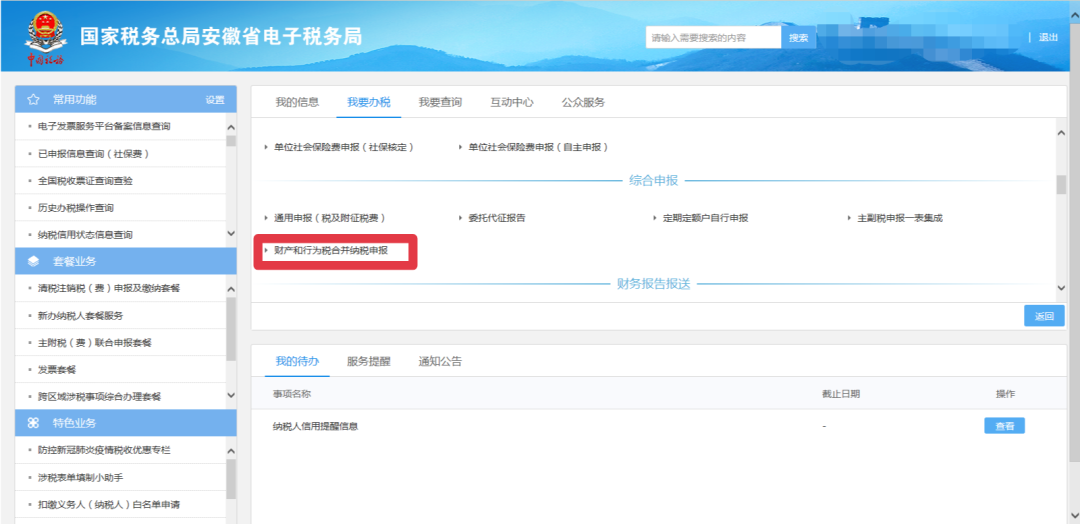Open 通用申报（税及附征税费）
Screen dimensions: 1080x524
[x=329, y=218]
